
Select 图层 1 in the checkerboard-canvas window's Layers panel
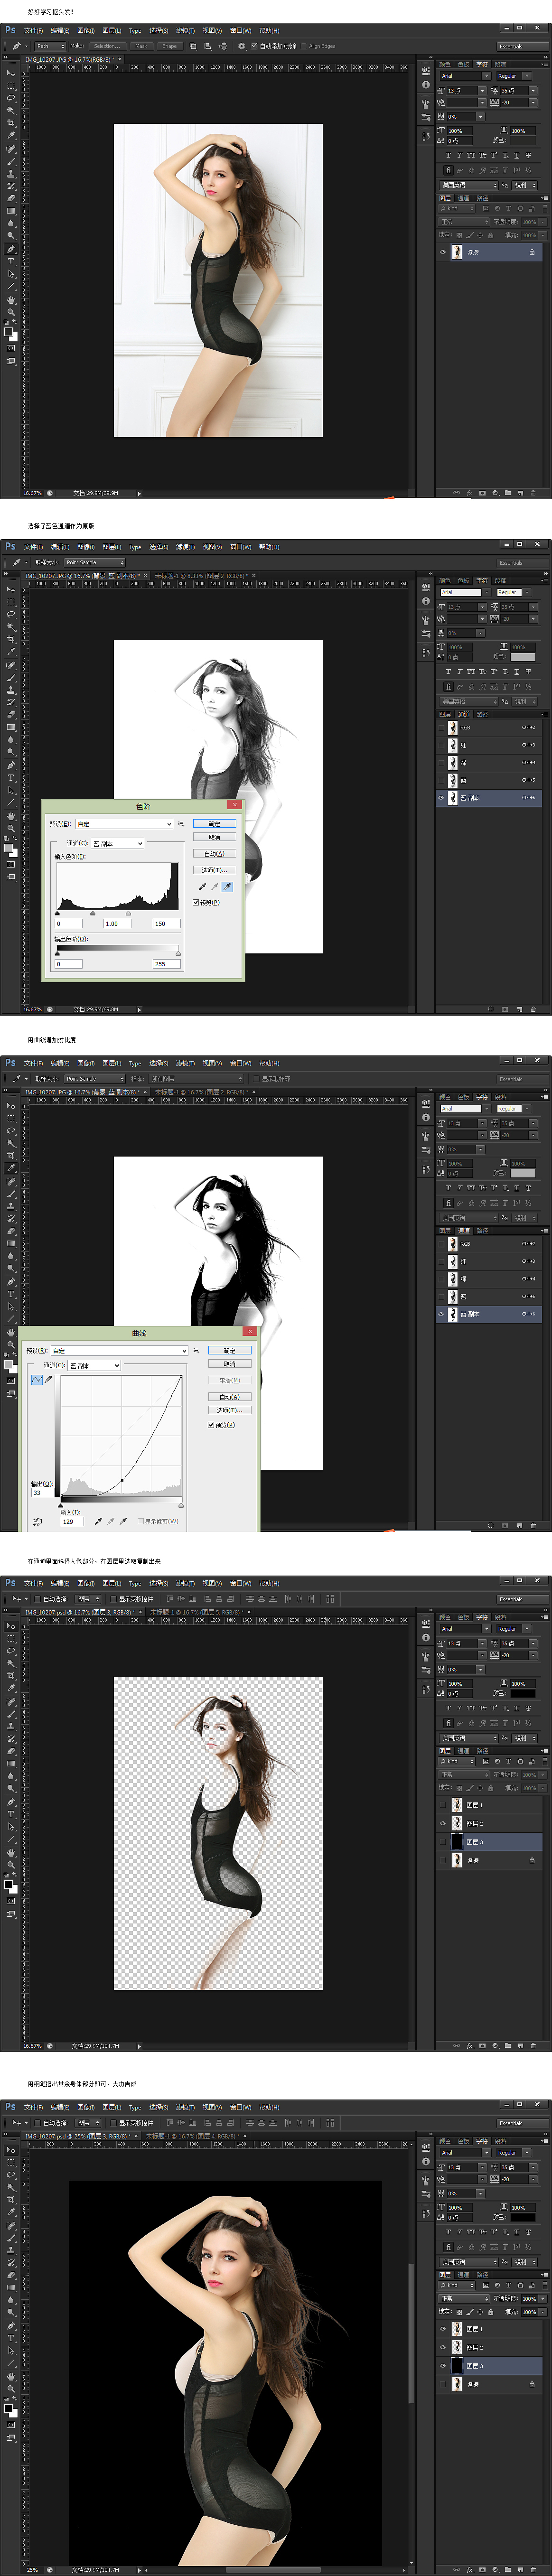[x=489, y=1805]
